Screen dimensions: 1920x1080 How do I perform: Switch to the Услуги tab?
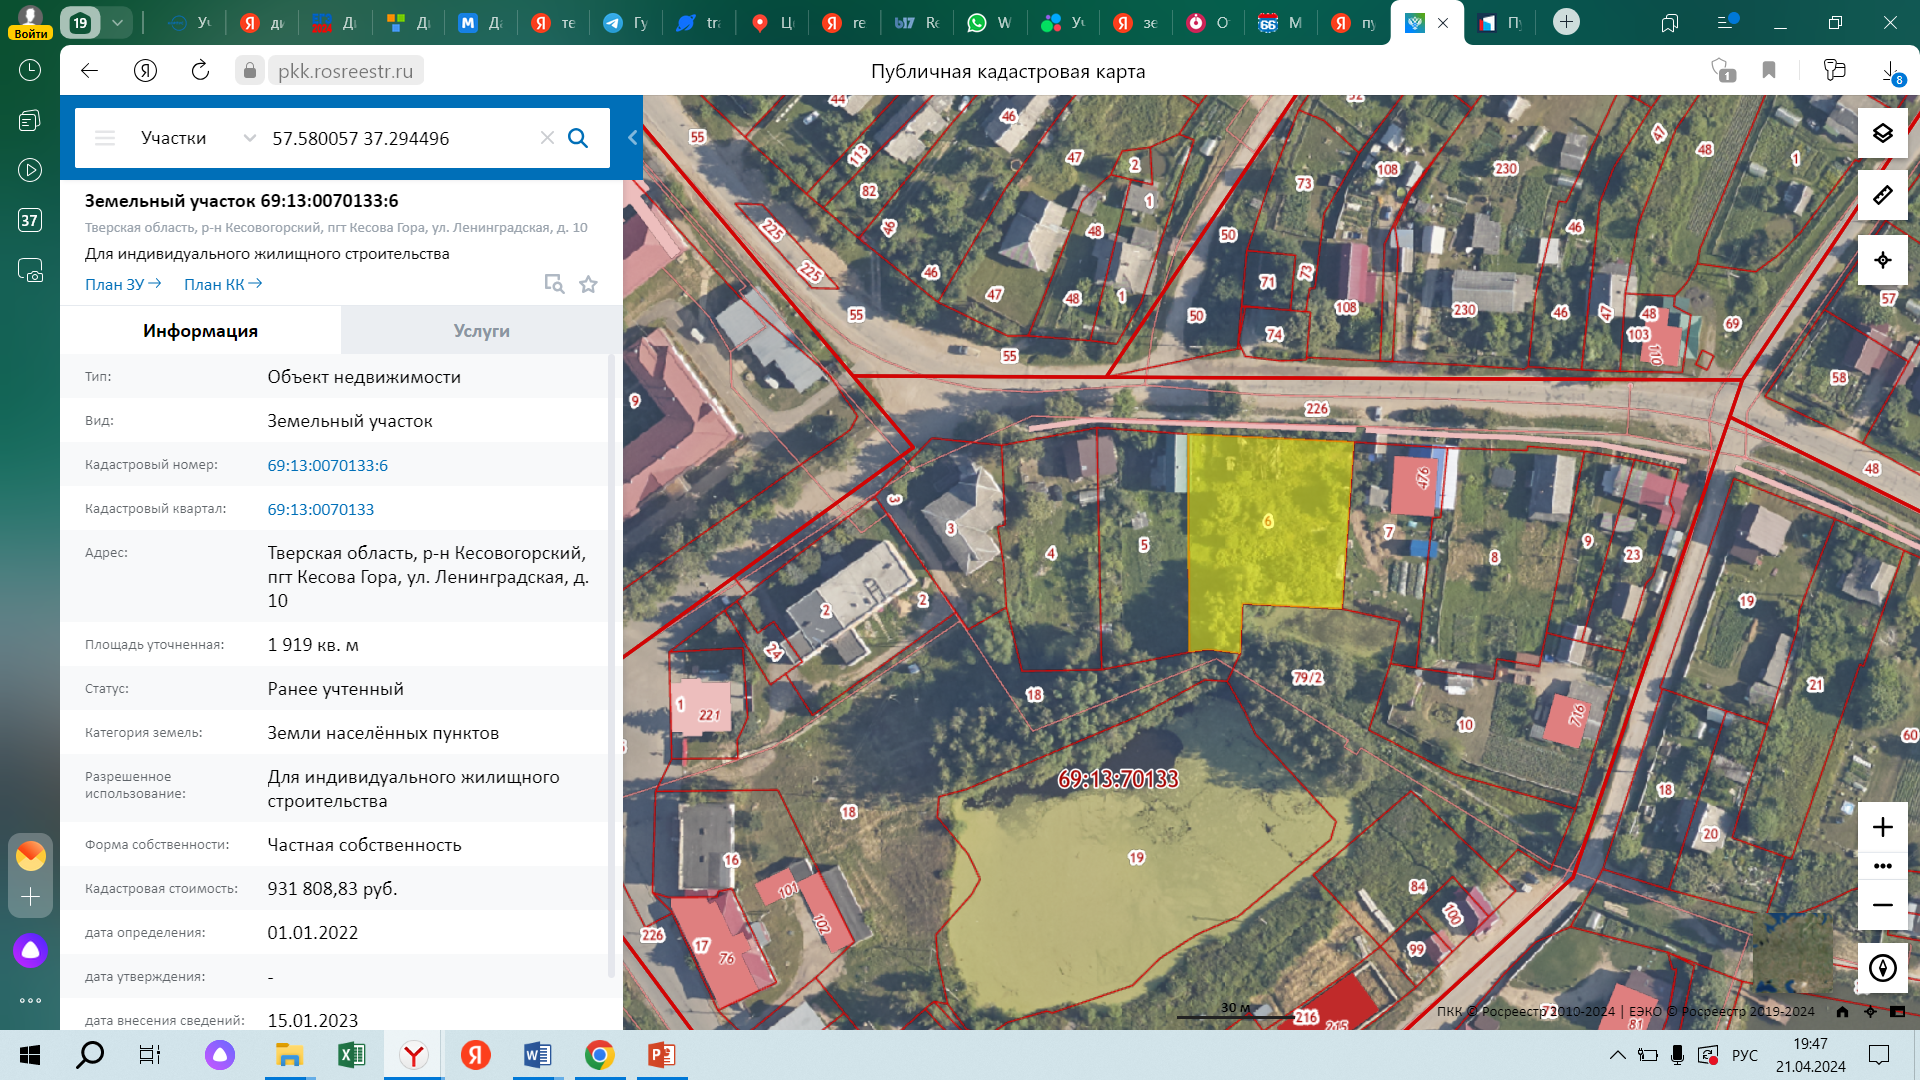click(x=481, y=331)
